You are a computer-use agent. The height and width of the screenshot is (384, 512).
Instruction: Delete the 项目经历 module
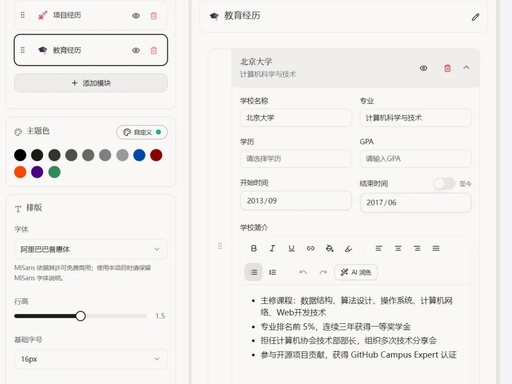(x=154, y=16)
